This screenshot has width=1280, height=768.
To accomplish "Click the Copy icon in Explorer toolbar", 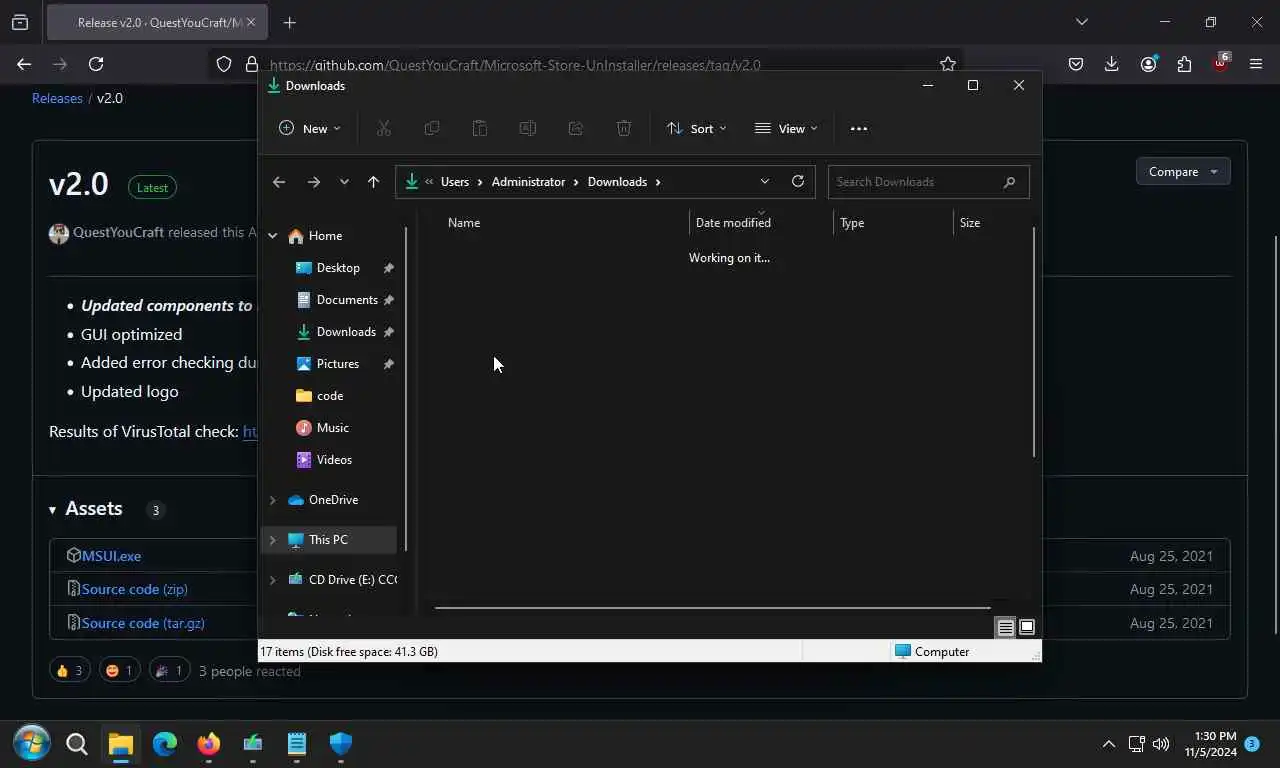I will pyautogui.click(x=432, y=128).
